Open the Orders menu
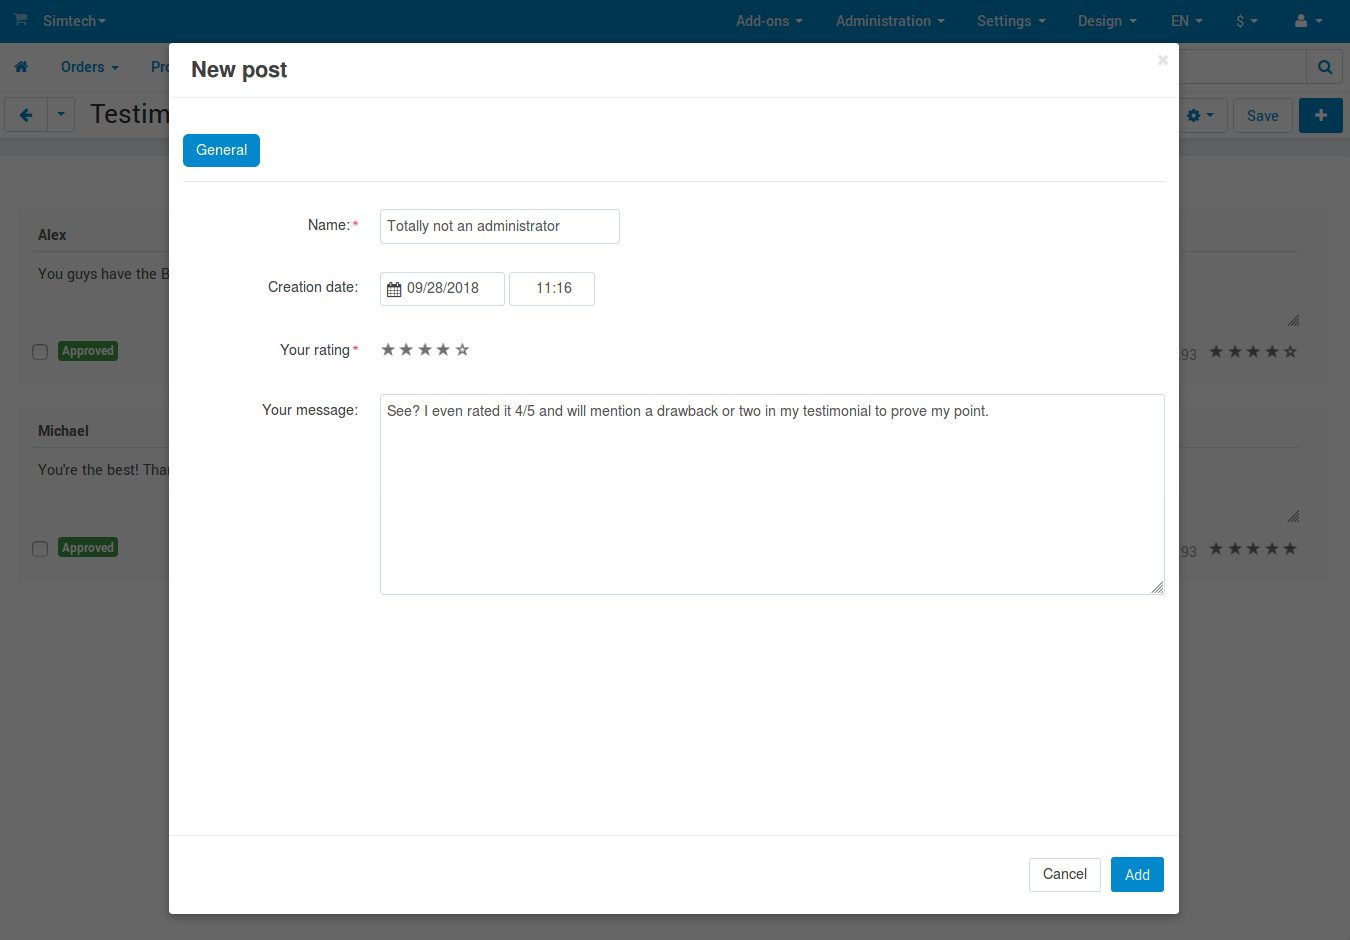Image resolution: width=1350 pixels, height=940 pixels. pos(90,67)
